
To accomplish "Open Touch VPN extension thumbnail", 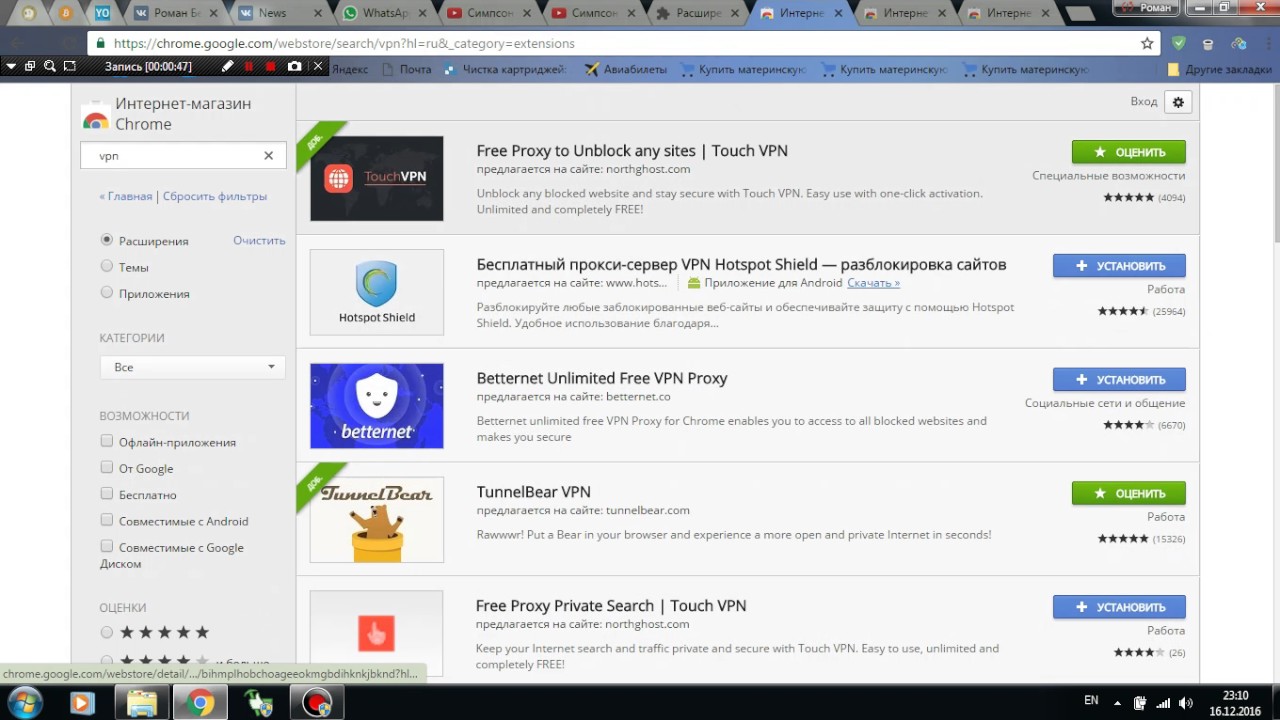I will [x=377, y=178].
